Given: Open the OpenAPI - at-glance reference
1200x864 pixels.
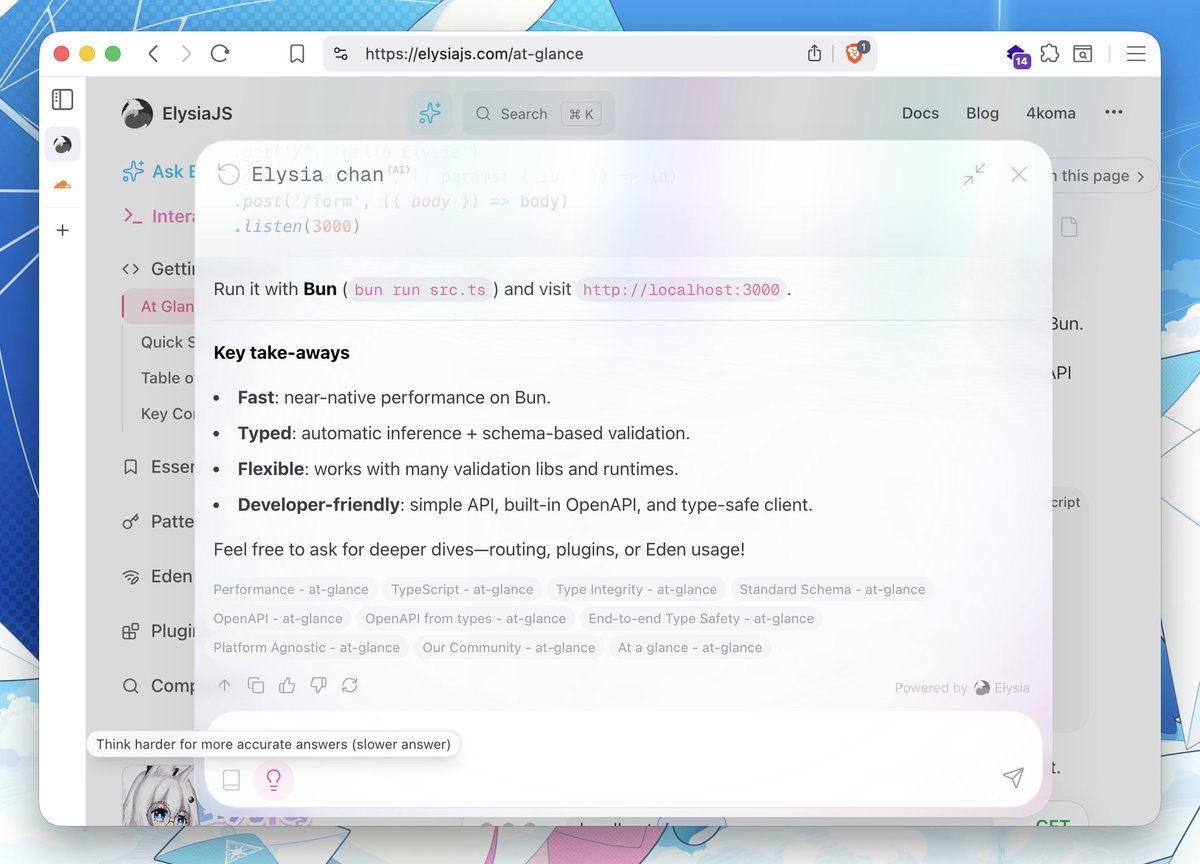Looking at the screenshot, I should [x=278, y=619].
